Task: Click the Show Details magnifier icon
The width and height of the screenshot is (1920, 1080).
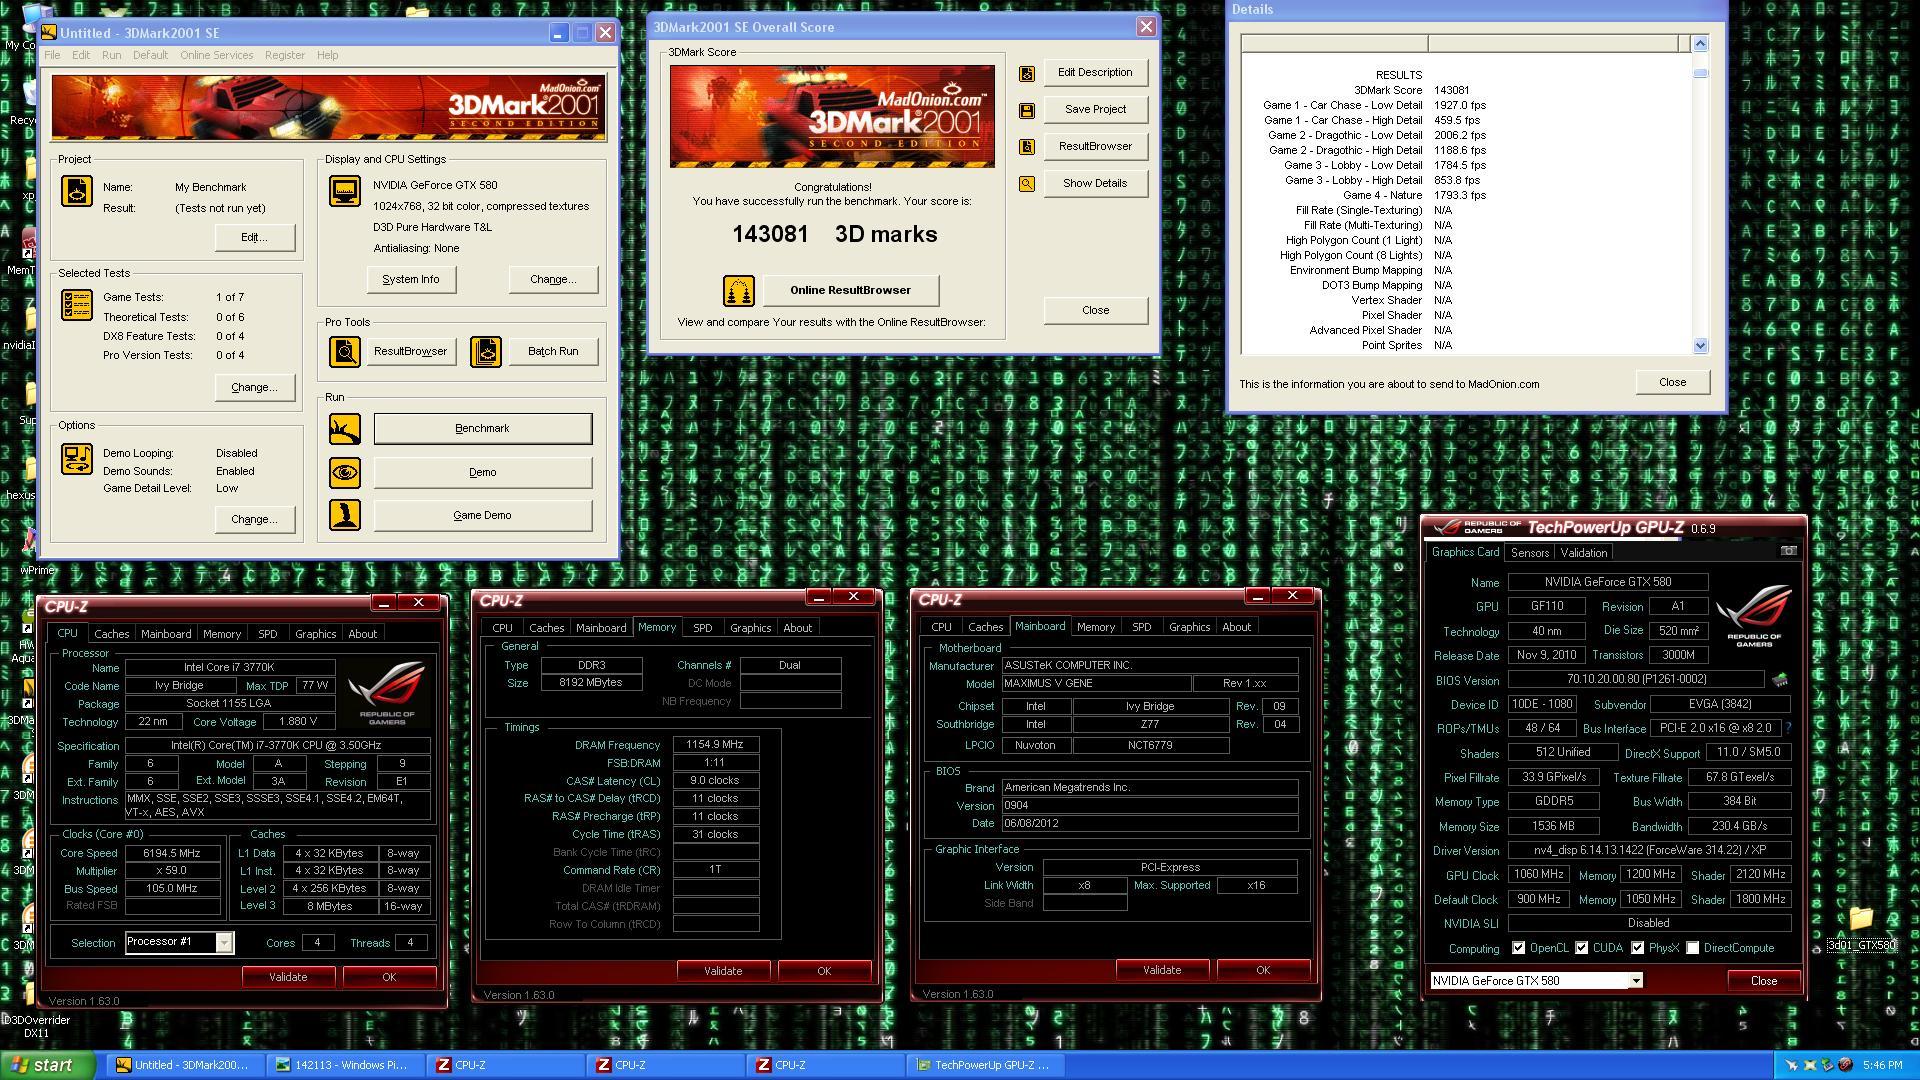Action: point(1027,184)
